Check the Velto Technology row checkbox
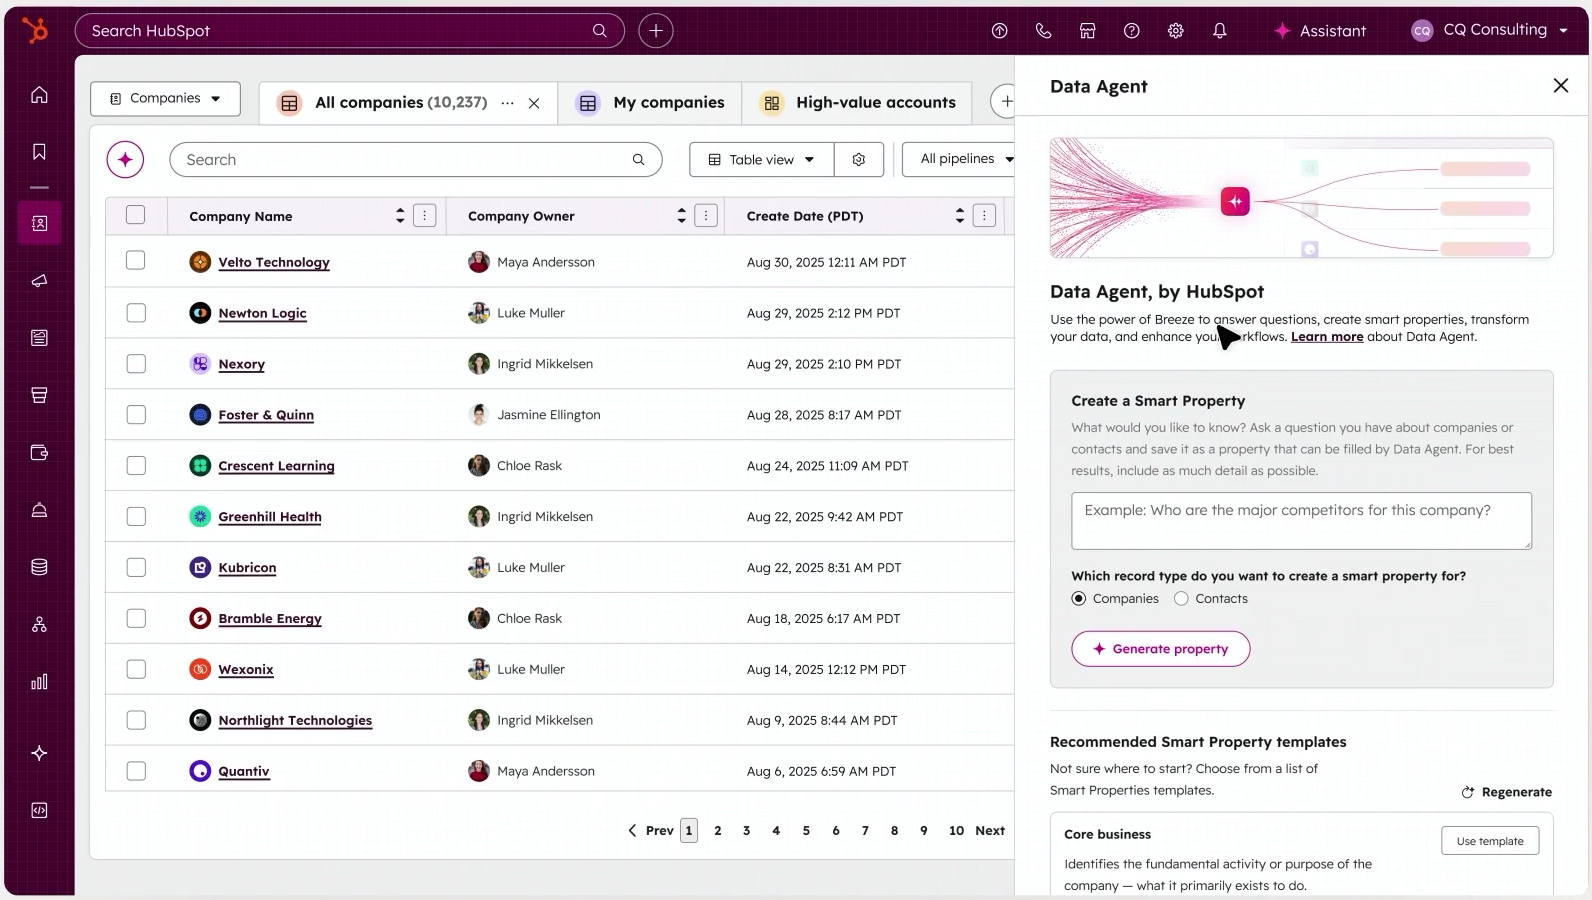 136,261
